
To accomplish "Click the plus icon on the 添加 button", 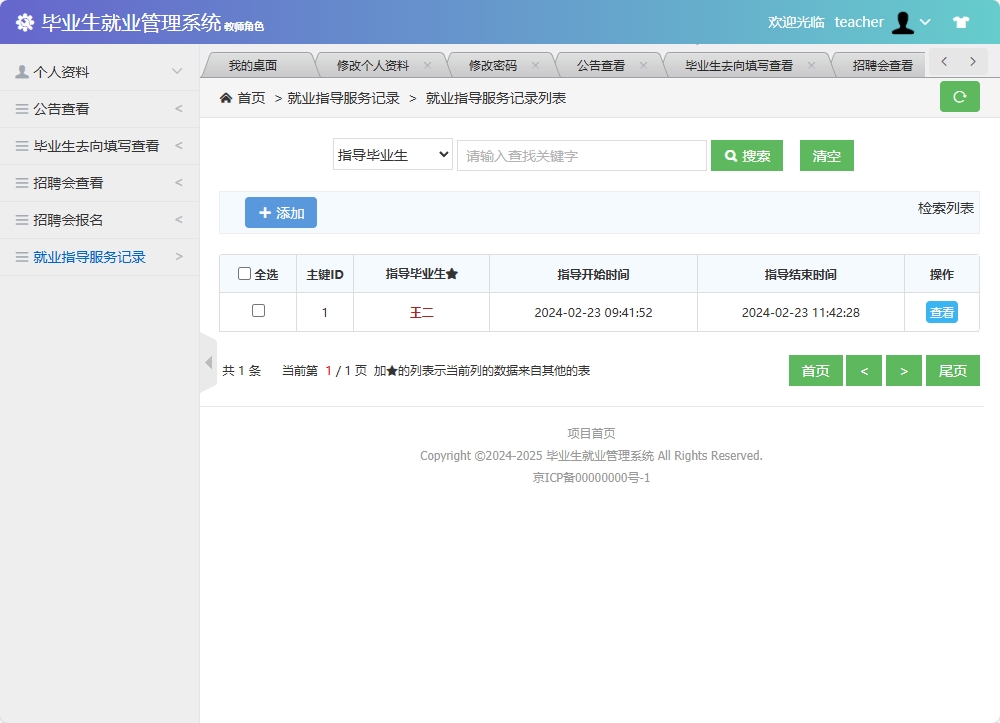I will click(266, 212).
